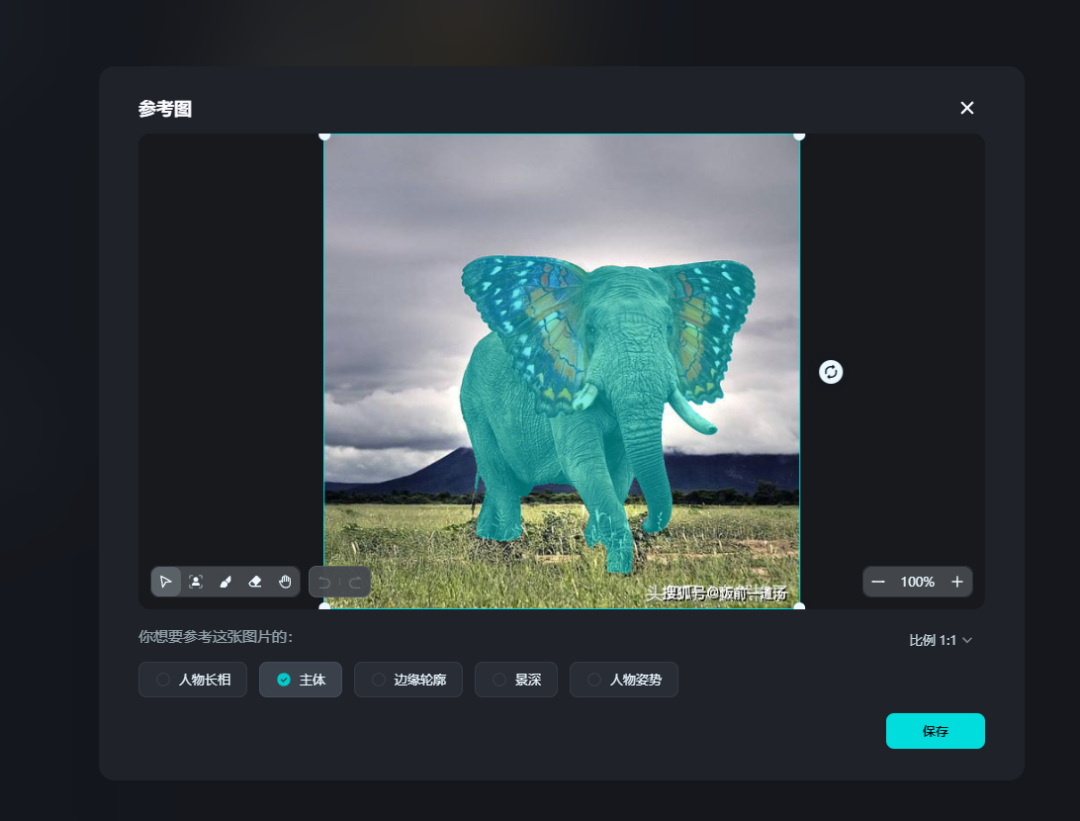Select the 人物长相 reference option
The width and height of the screenshot is (1080, 821).
tap(192, 679)
